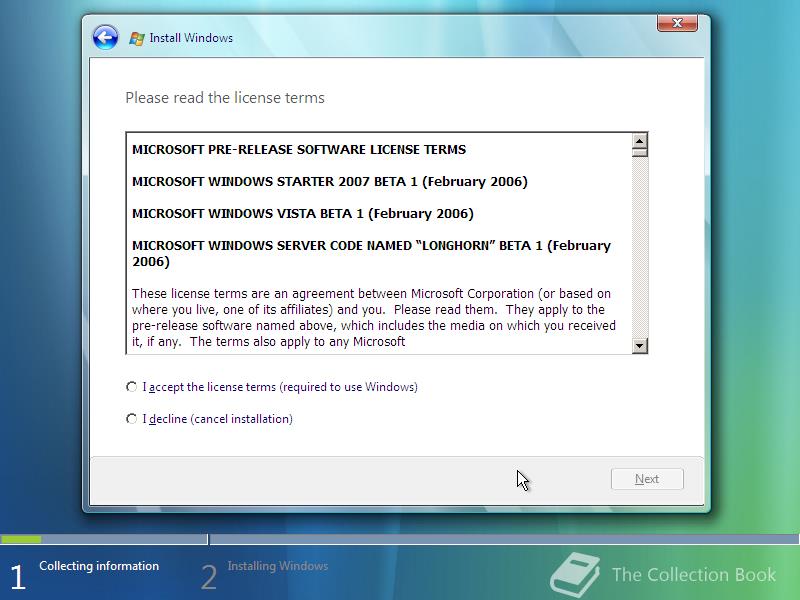Screen dimensions: 800x600
Task: Click the 'Install Windows' title text
Action: tap(191, 38)
